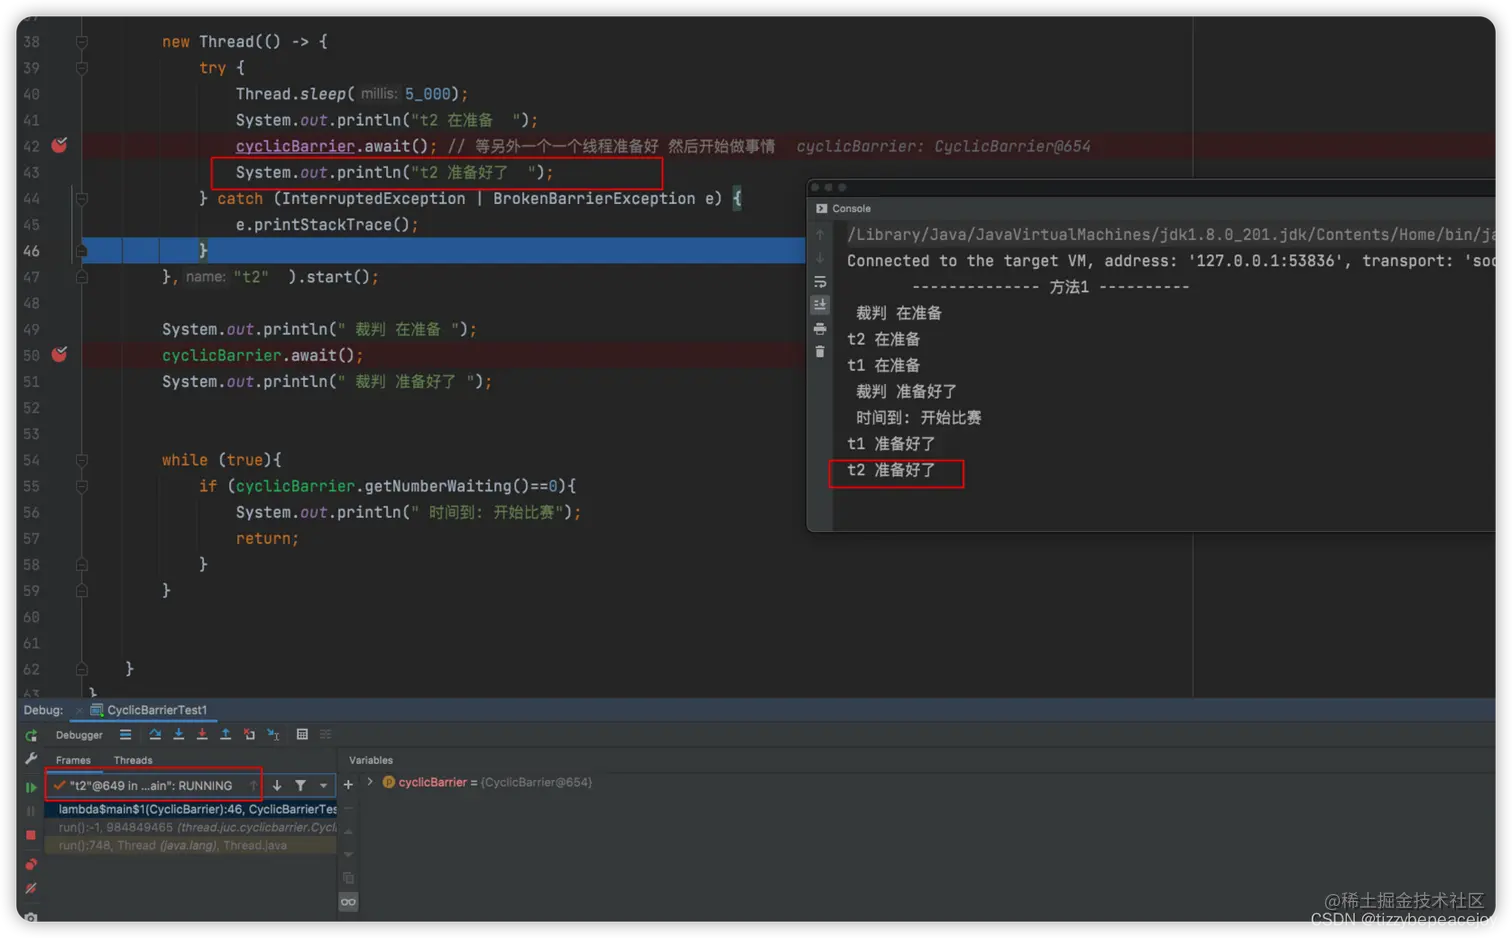
Task: Expand the cyclicBarrier variable node
Action: coord(370,782)
